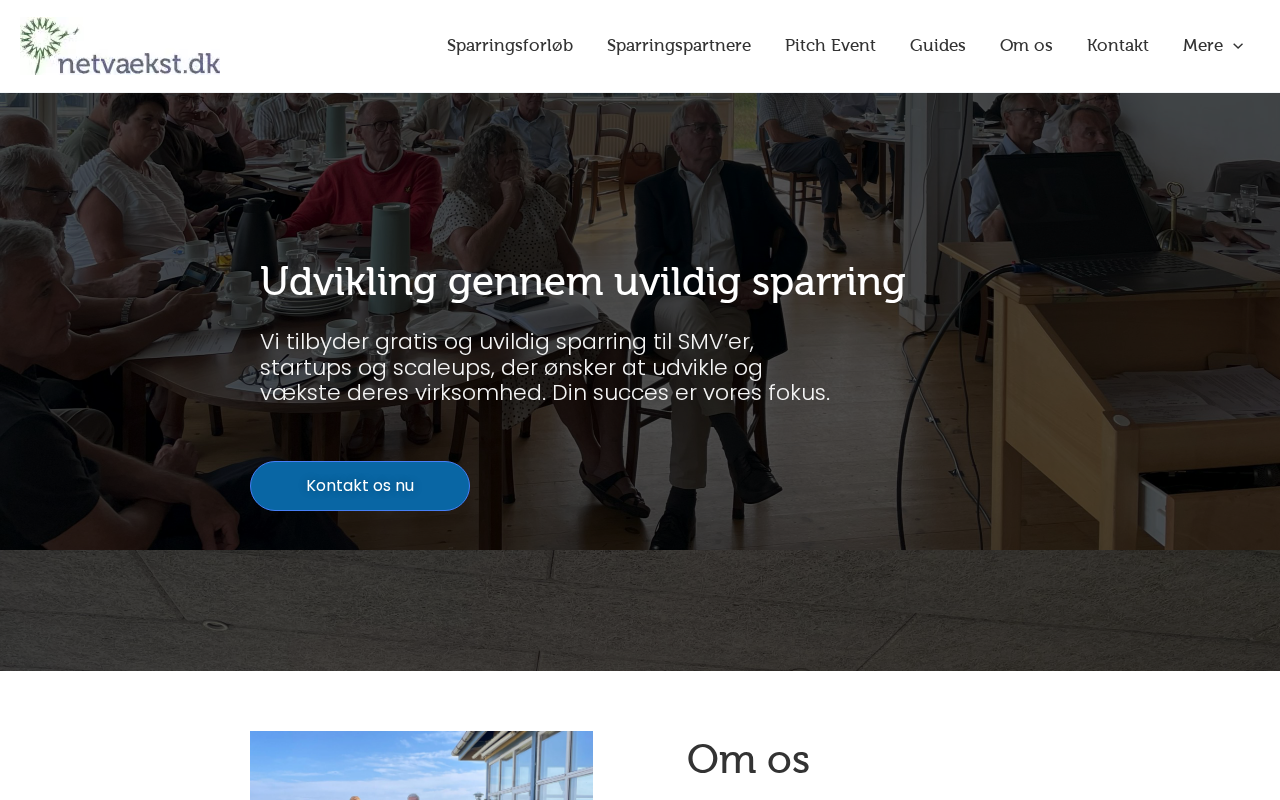
Task: Navigate to Om os from header
Action: click(1026, 46)
